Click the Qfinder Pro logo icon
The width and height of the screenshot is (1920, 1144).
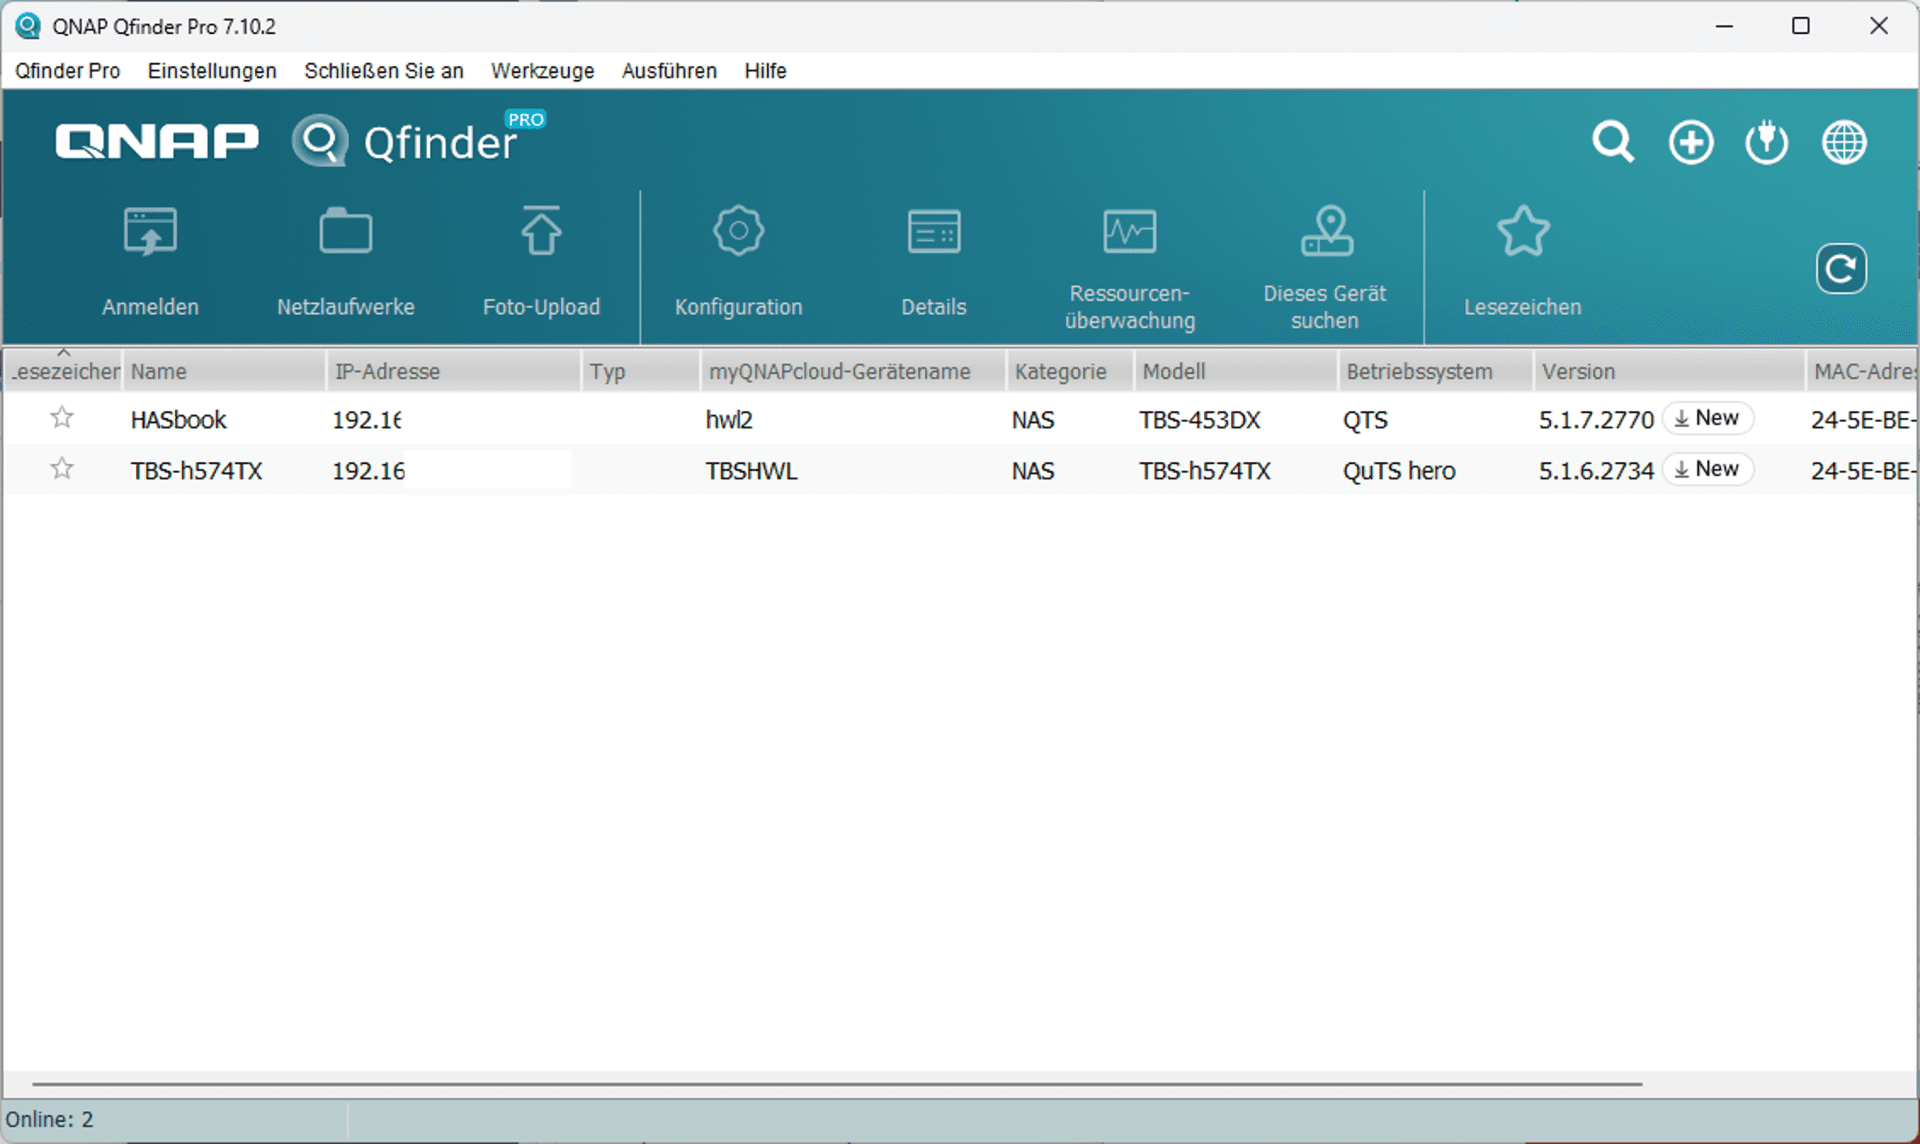pos(320,141)
